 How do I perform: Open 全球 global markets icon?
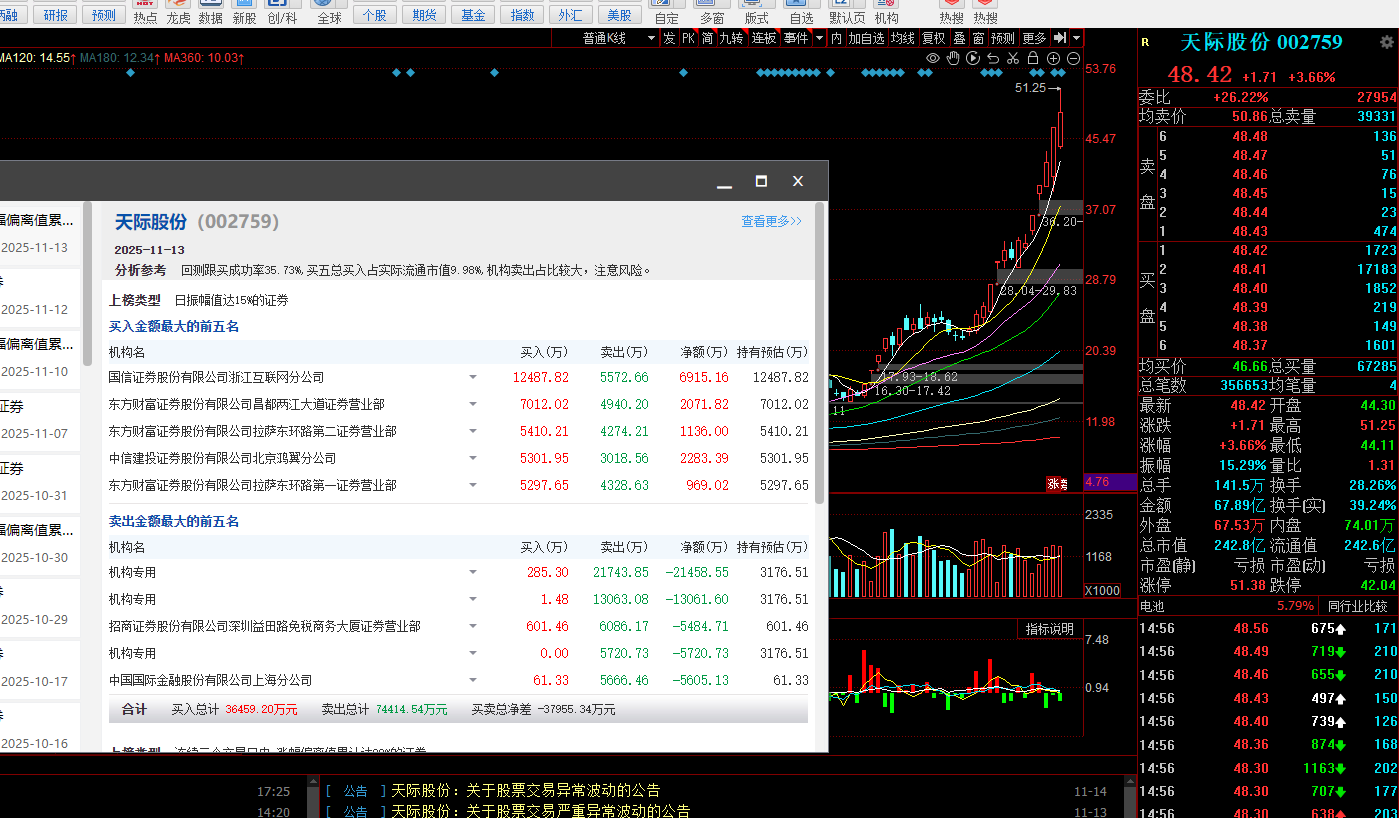click(x=329, y=12)
